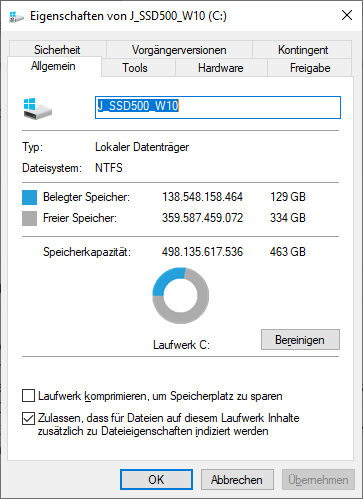The width and height of the screenshot is (363, 499).
Task: Click the Bereinigen button
Action: [x=300, y=340]
